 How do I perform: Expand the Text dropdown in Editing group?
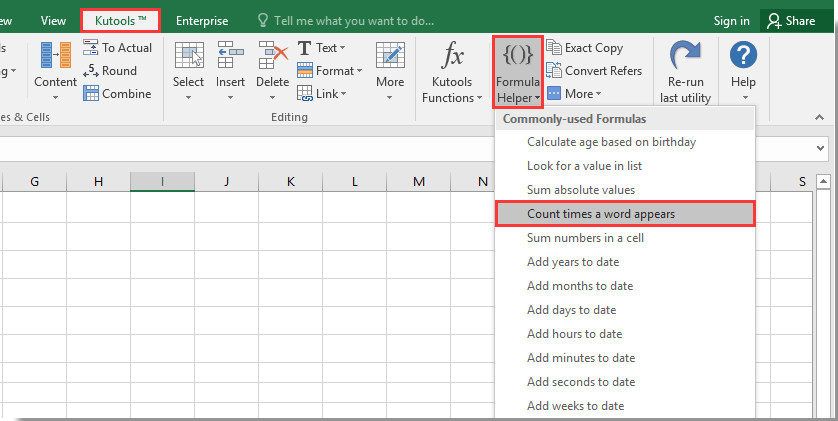[321, 48]
